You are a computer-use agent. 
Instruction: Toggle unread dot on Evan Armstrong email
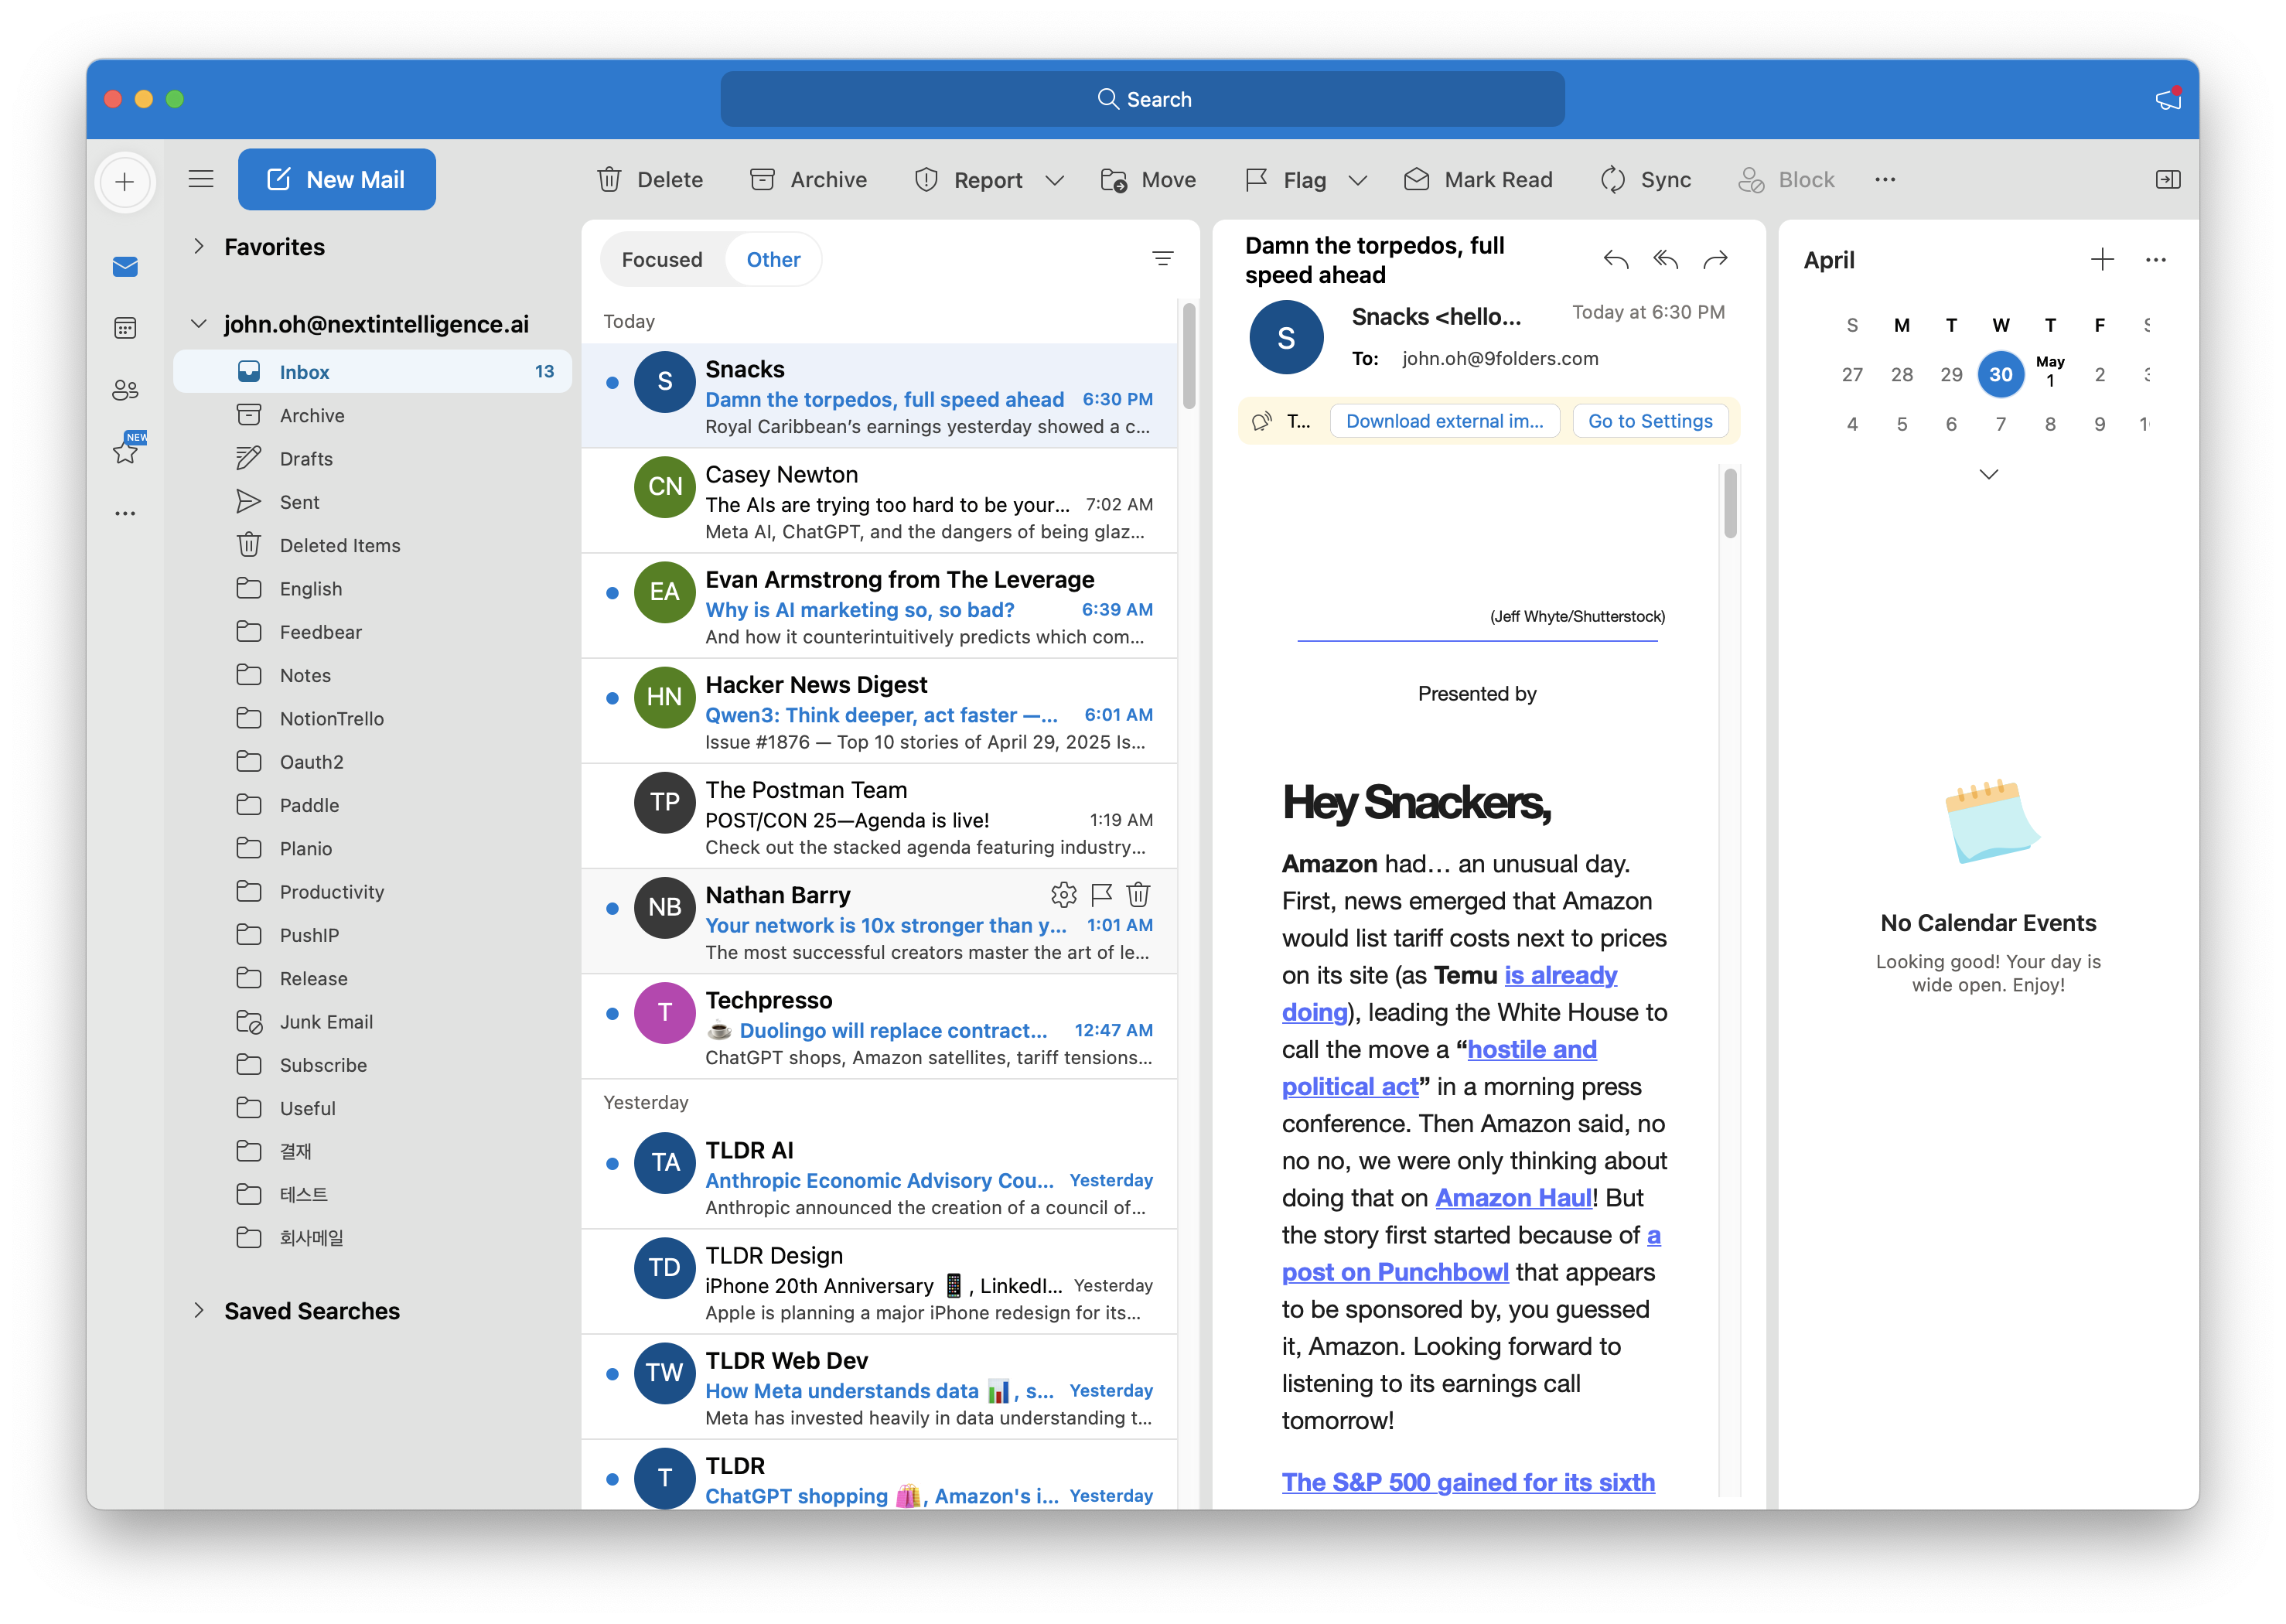612,592
